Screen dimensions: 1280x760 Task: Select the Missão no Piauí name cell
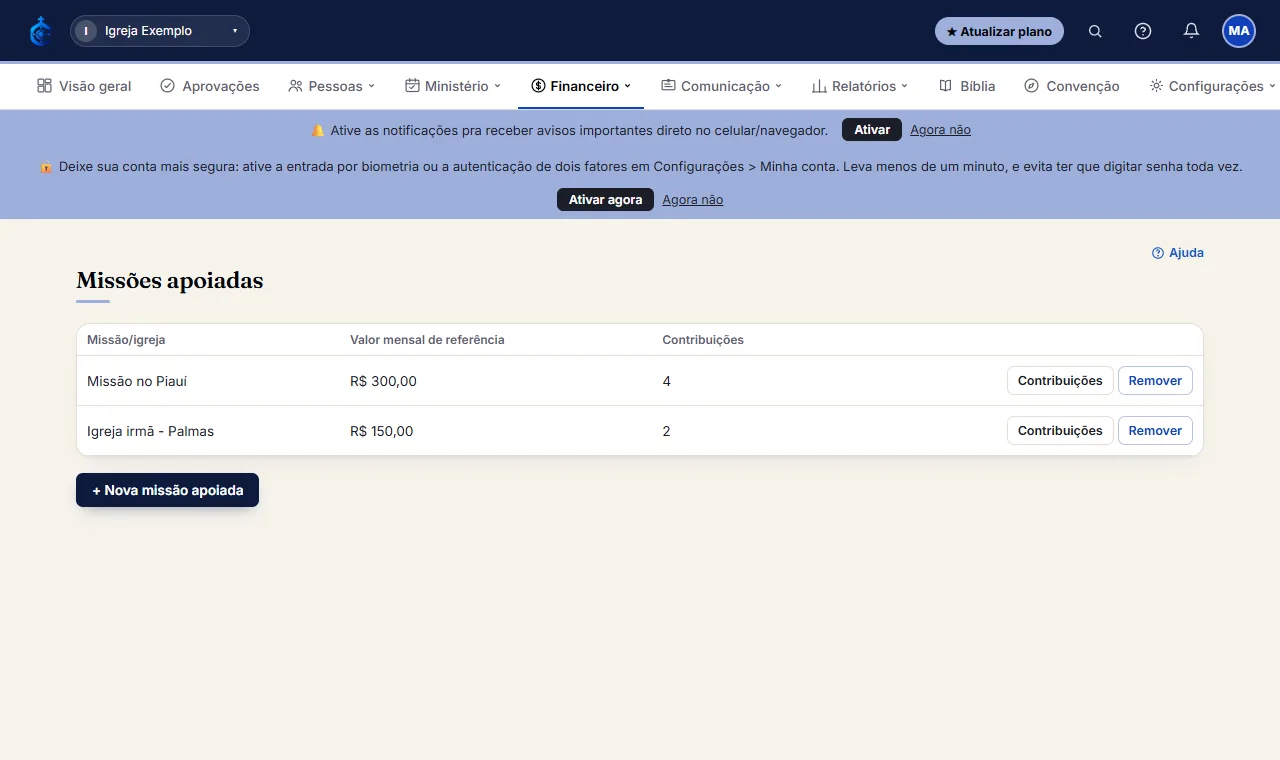(x=137, y=381)
